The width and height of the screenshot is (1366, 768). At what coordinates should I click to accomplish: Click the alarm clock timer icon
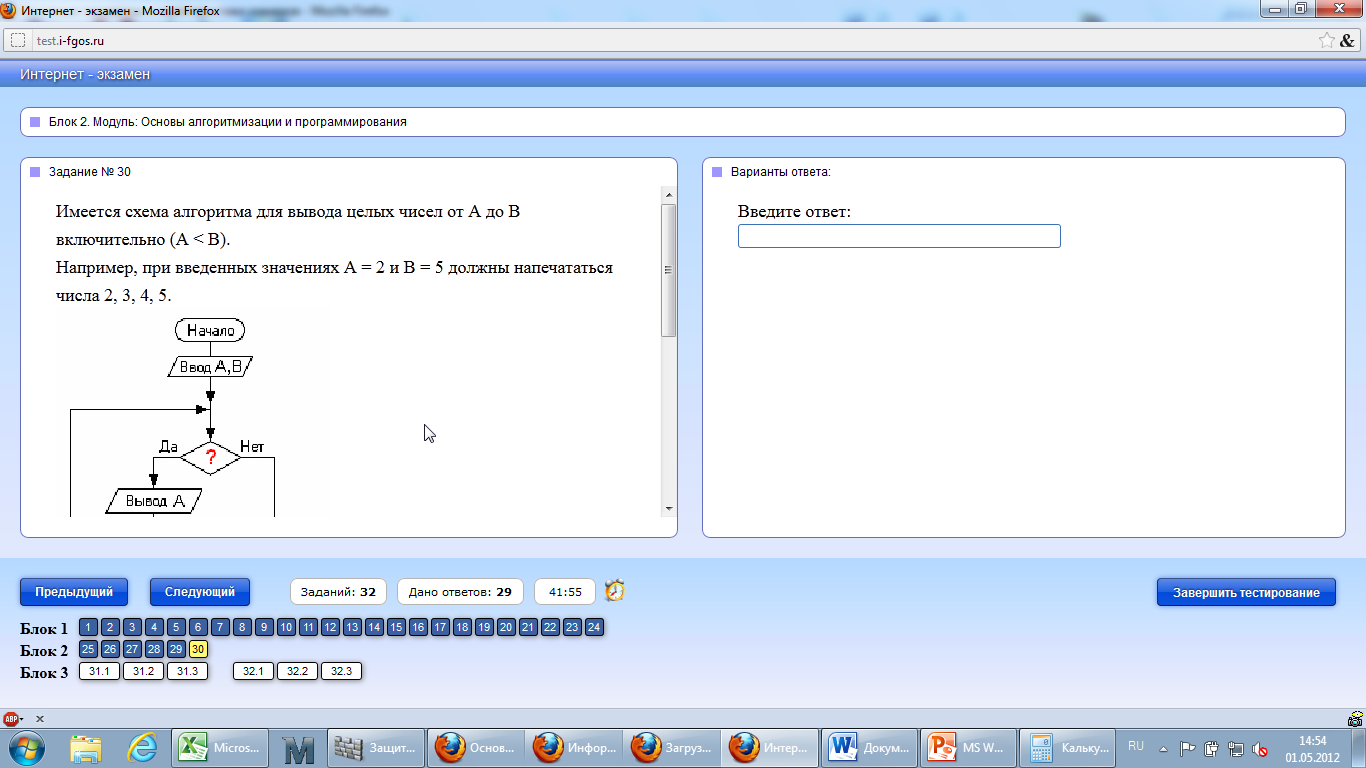point(615,591)
